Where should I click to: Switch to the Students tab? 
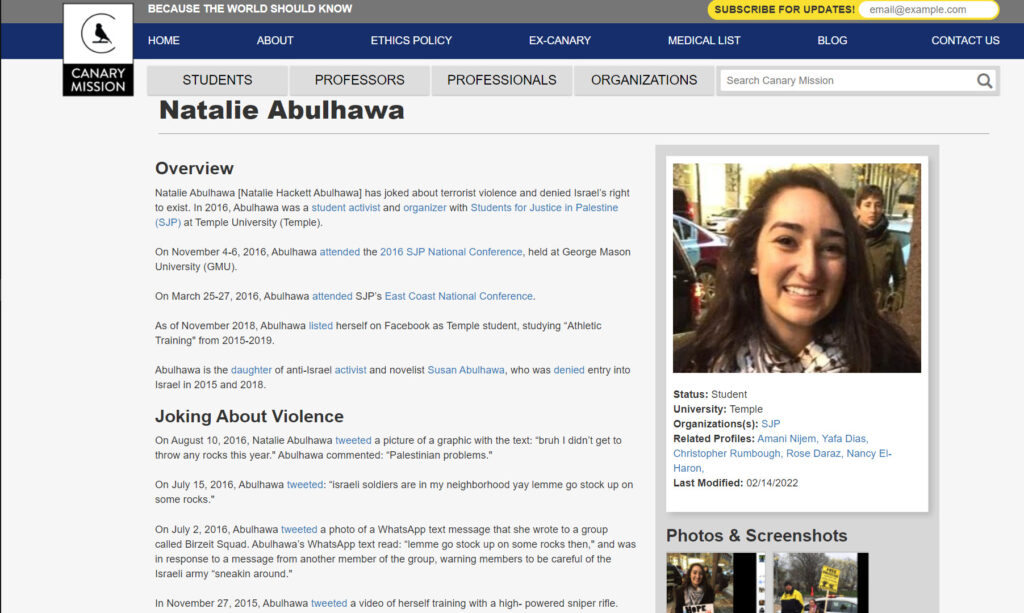point(217,80)
